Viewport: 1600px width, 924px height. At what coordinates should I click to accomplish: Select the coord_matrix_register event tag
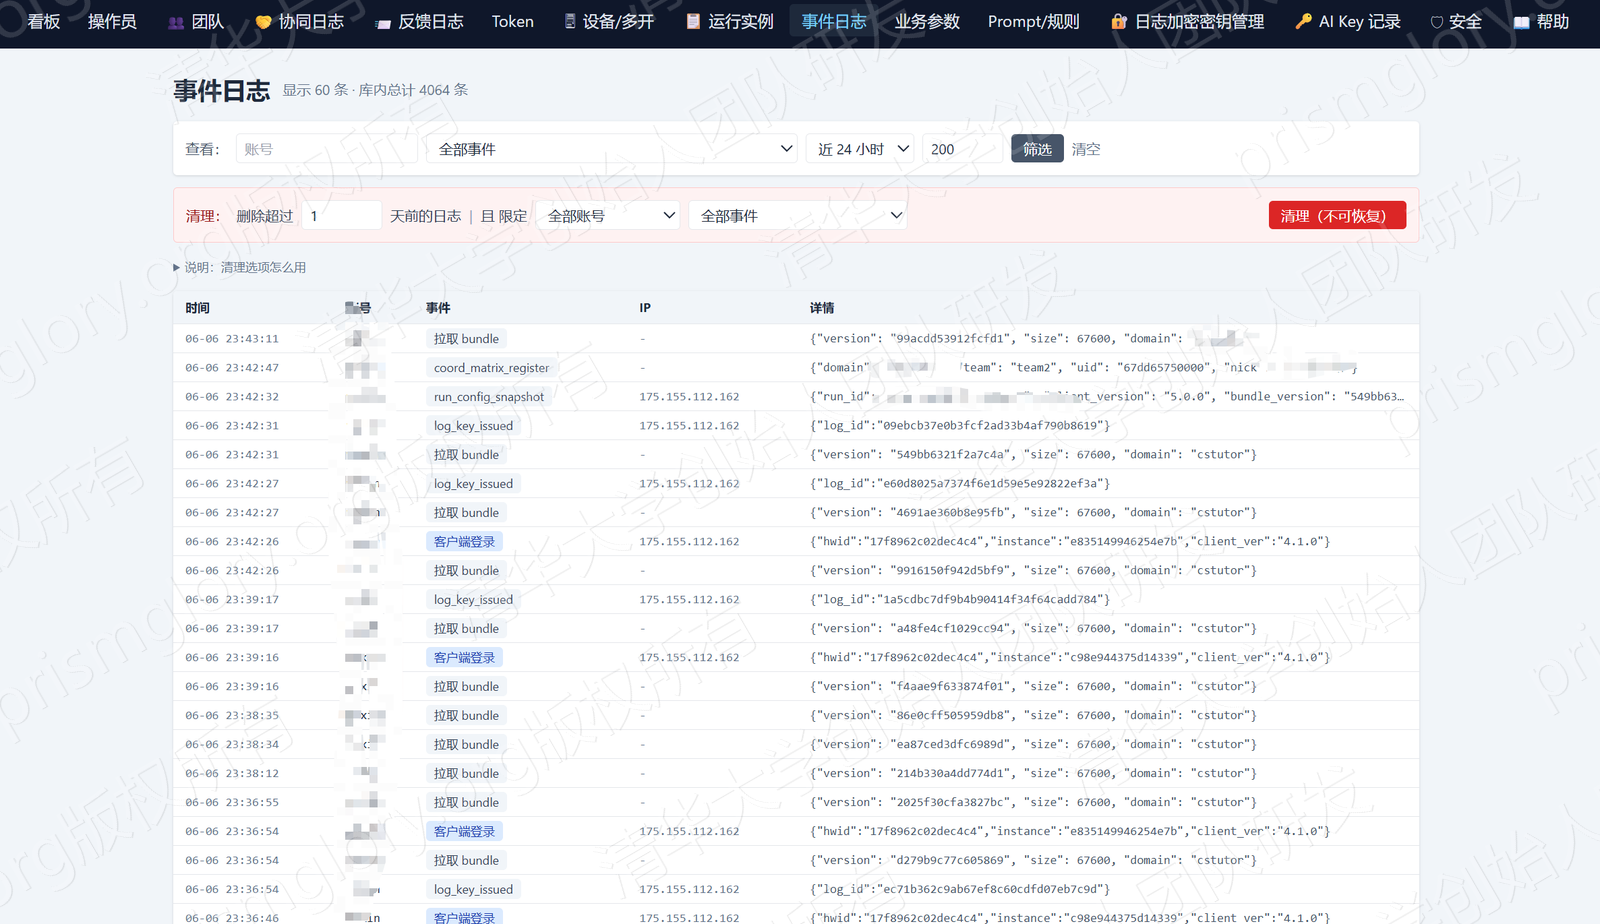pos(491,368)
